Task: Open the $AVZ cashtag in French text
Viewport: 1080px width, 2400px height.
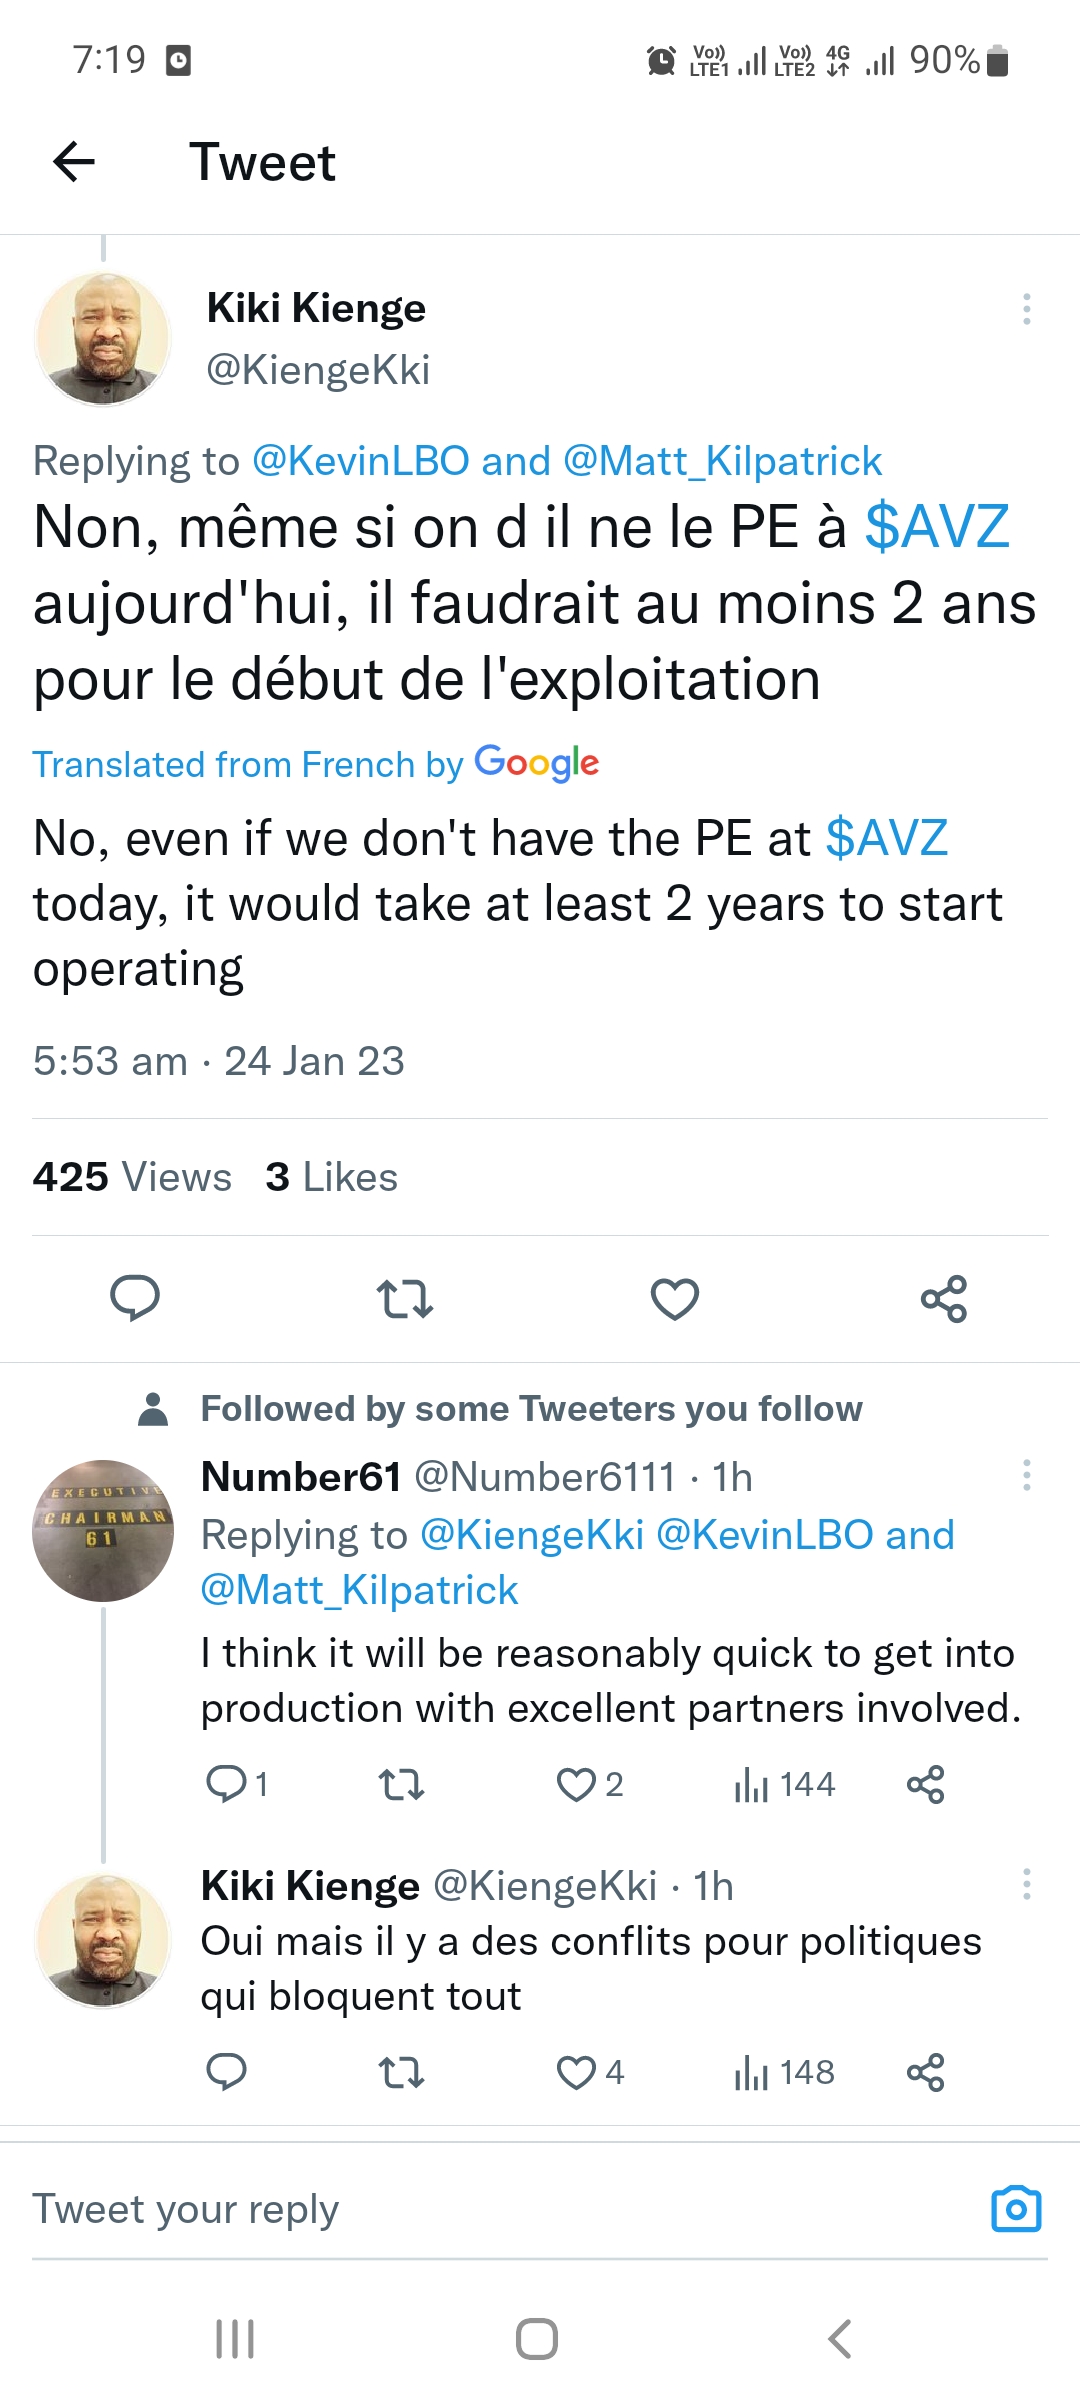Action: point(937,527)
